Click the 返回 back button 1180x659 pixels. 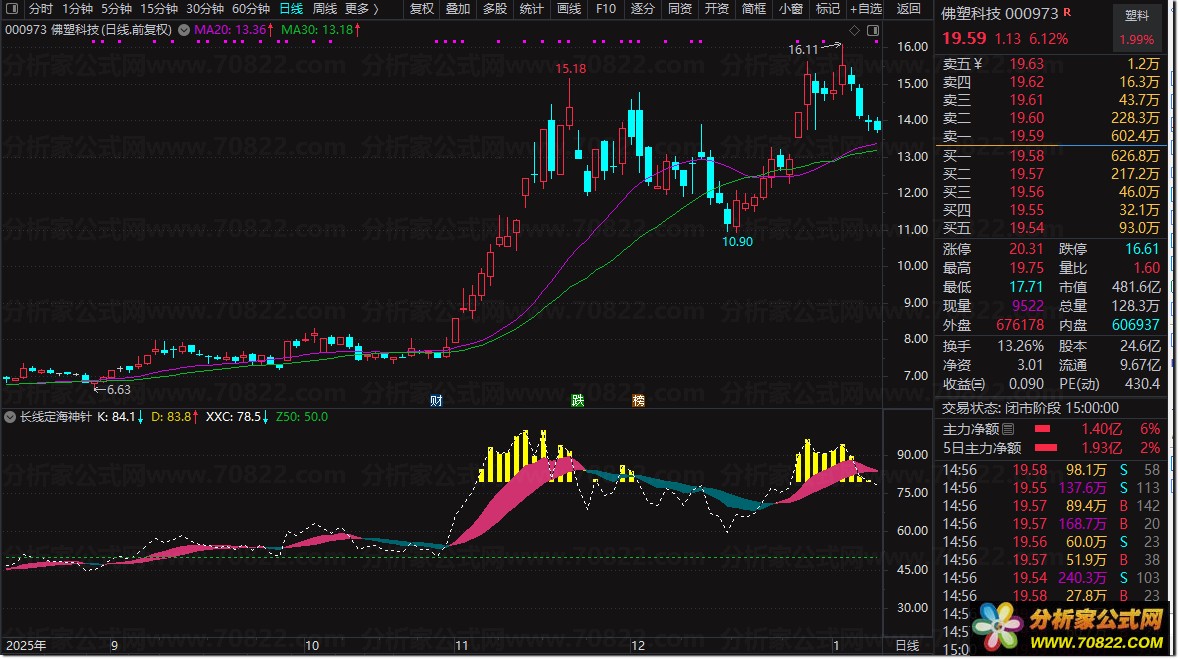point(908,9)
